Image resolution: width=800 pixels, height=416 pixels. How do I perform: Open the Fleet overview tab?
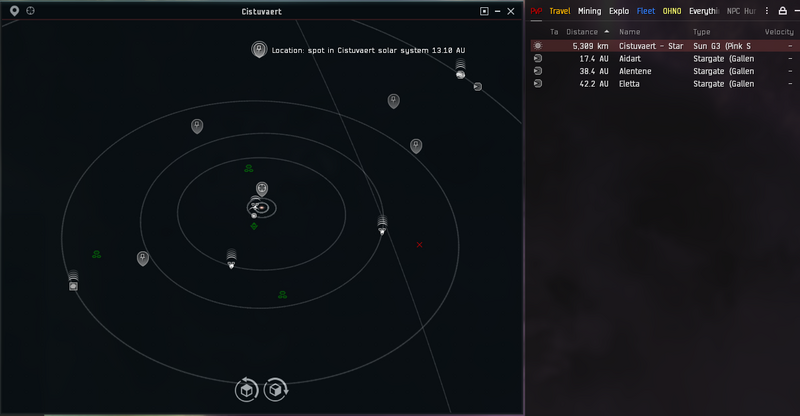click(646, 11)
